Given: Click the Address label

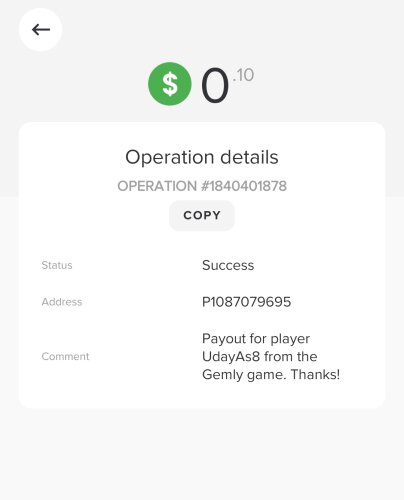Looking at the screenshot, I should point(62,302).
